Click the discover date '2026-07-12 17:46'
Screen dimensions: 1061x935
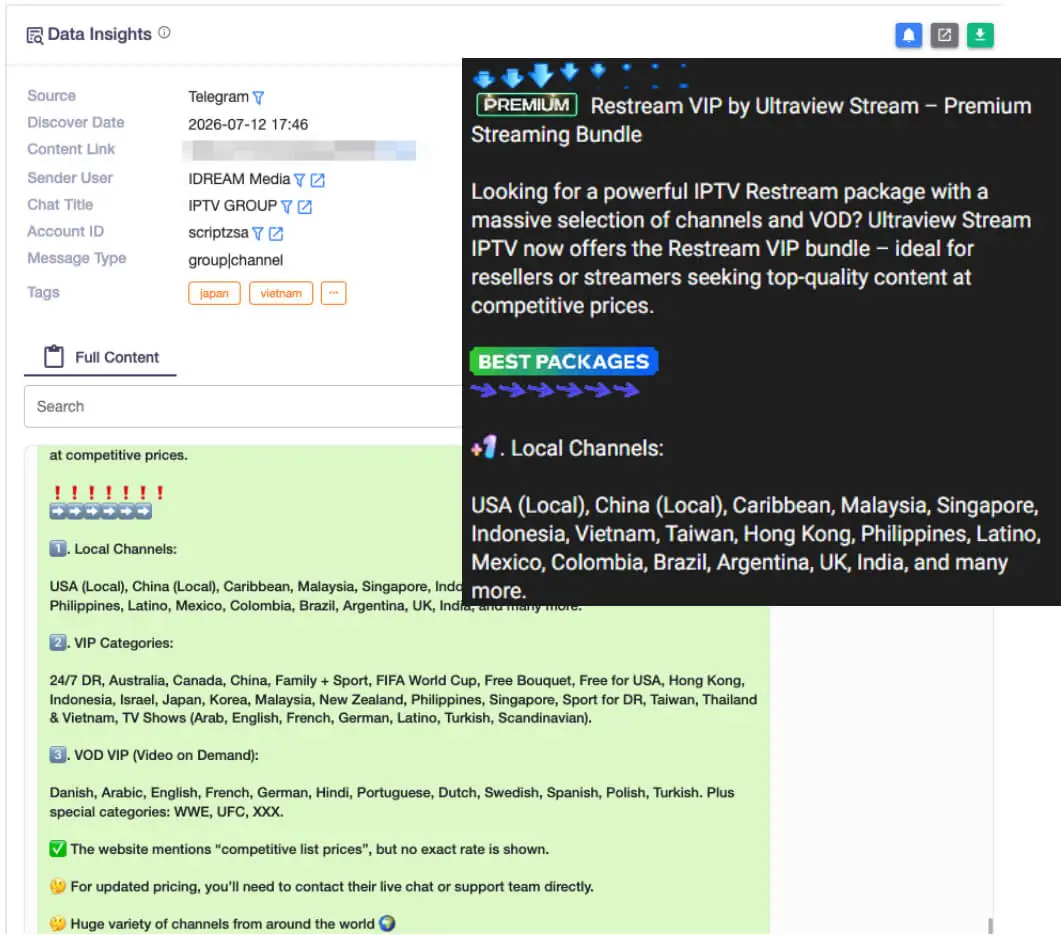click(x=248, y=124)
